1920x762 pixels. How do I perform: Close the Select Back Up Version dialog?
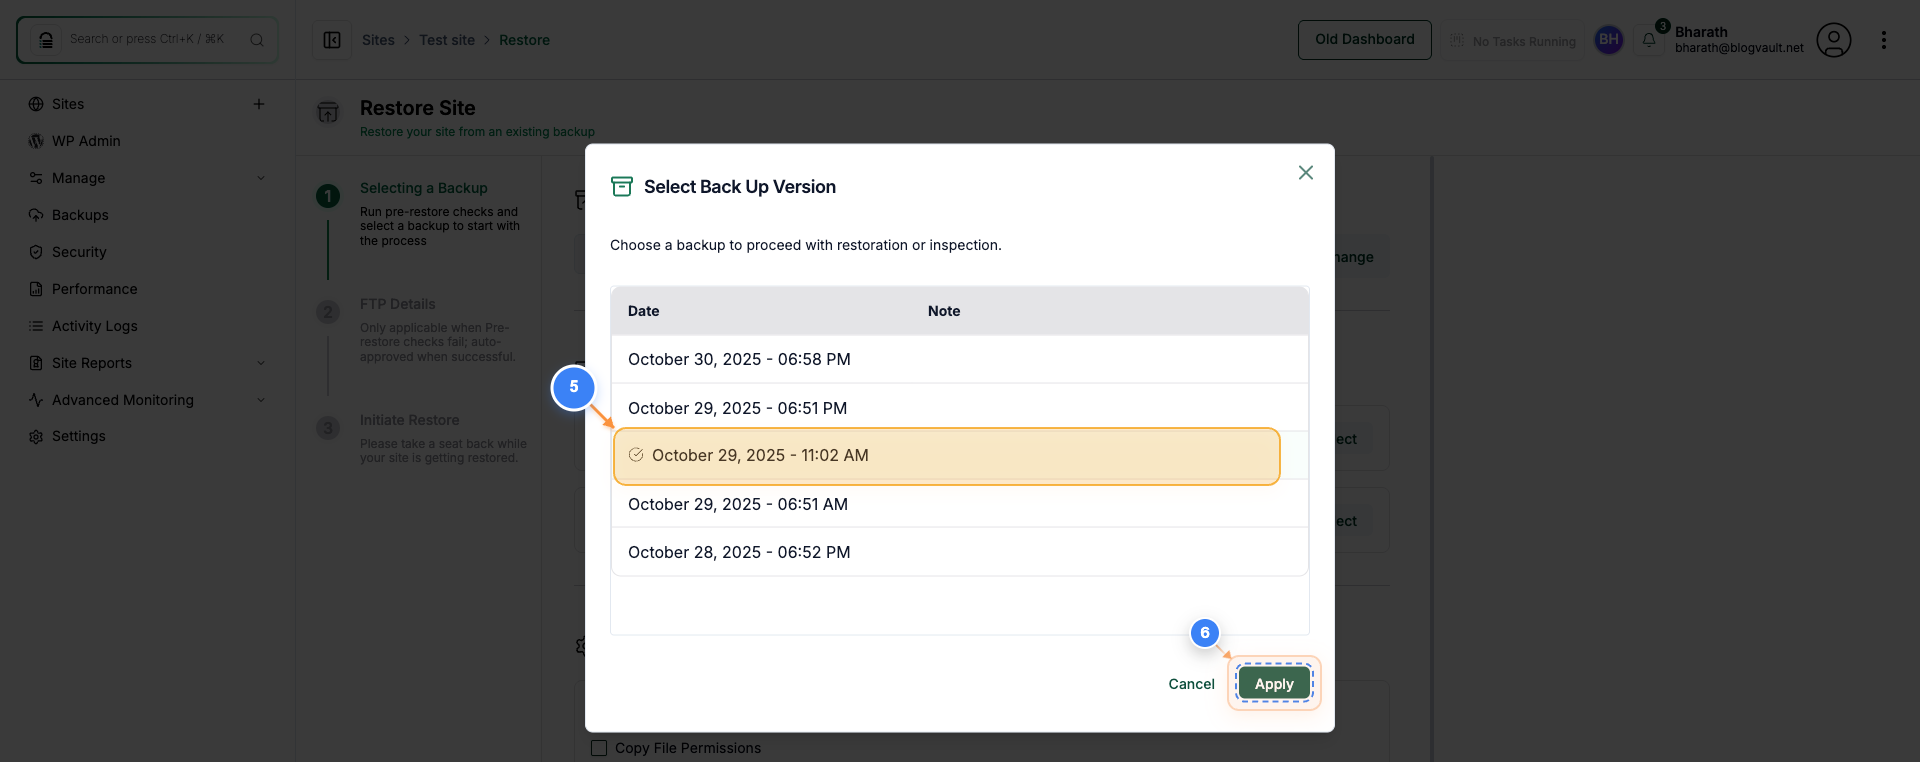coord(1306,173)
